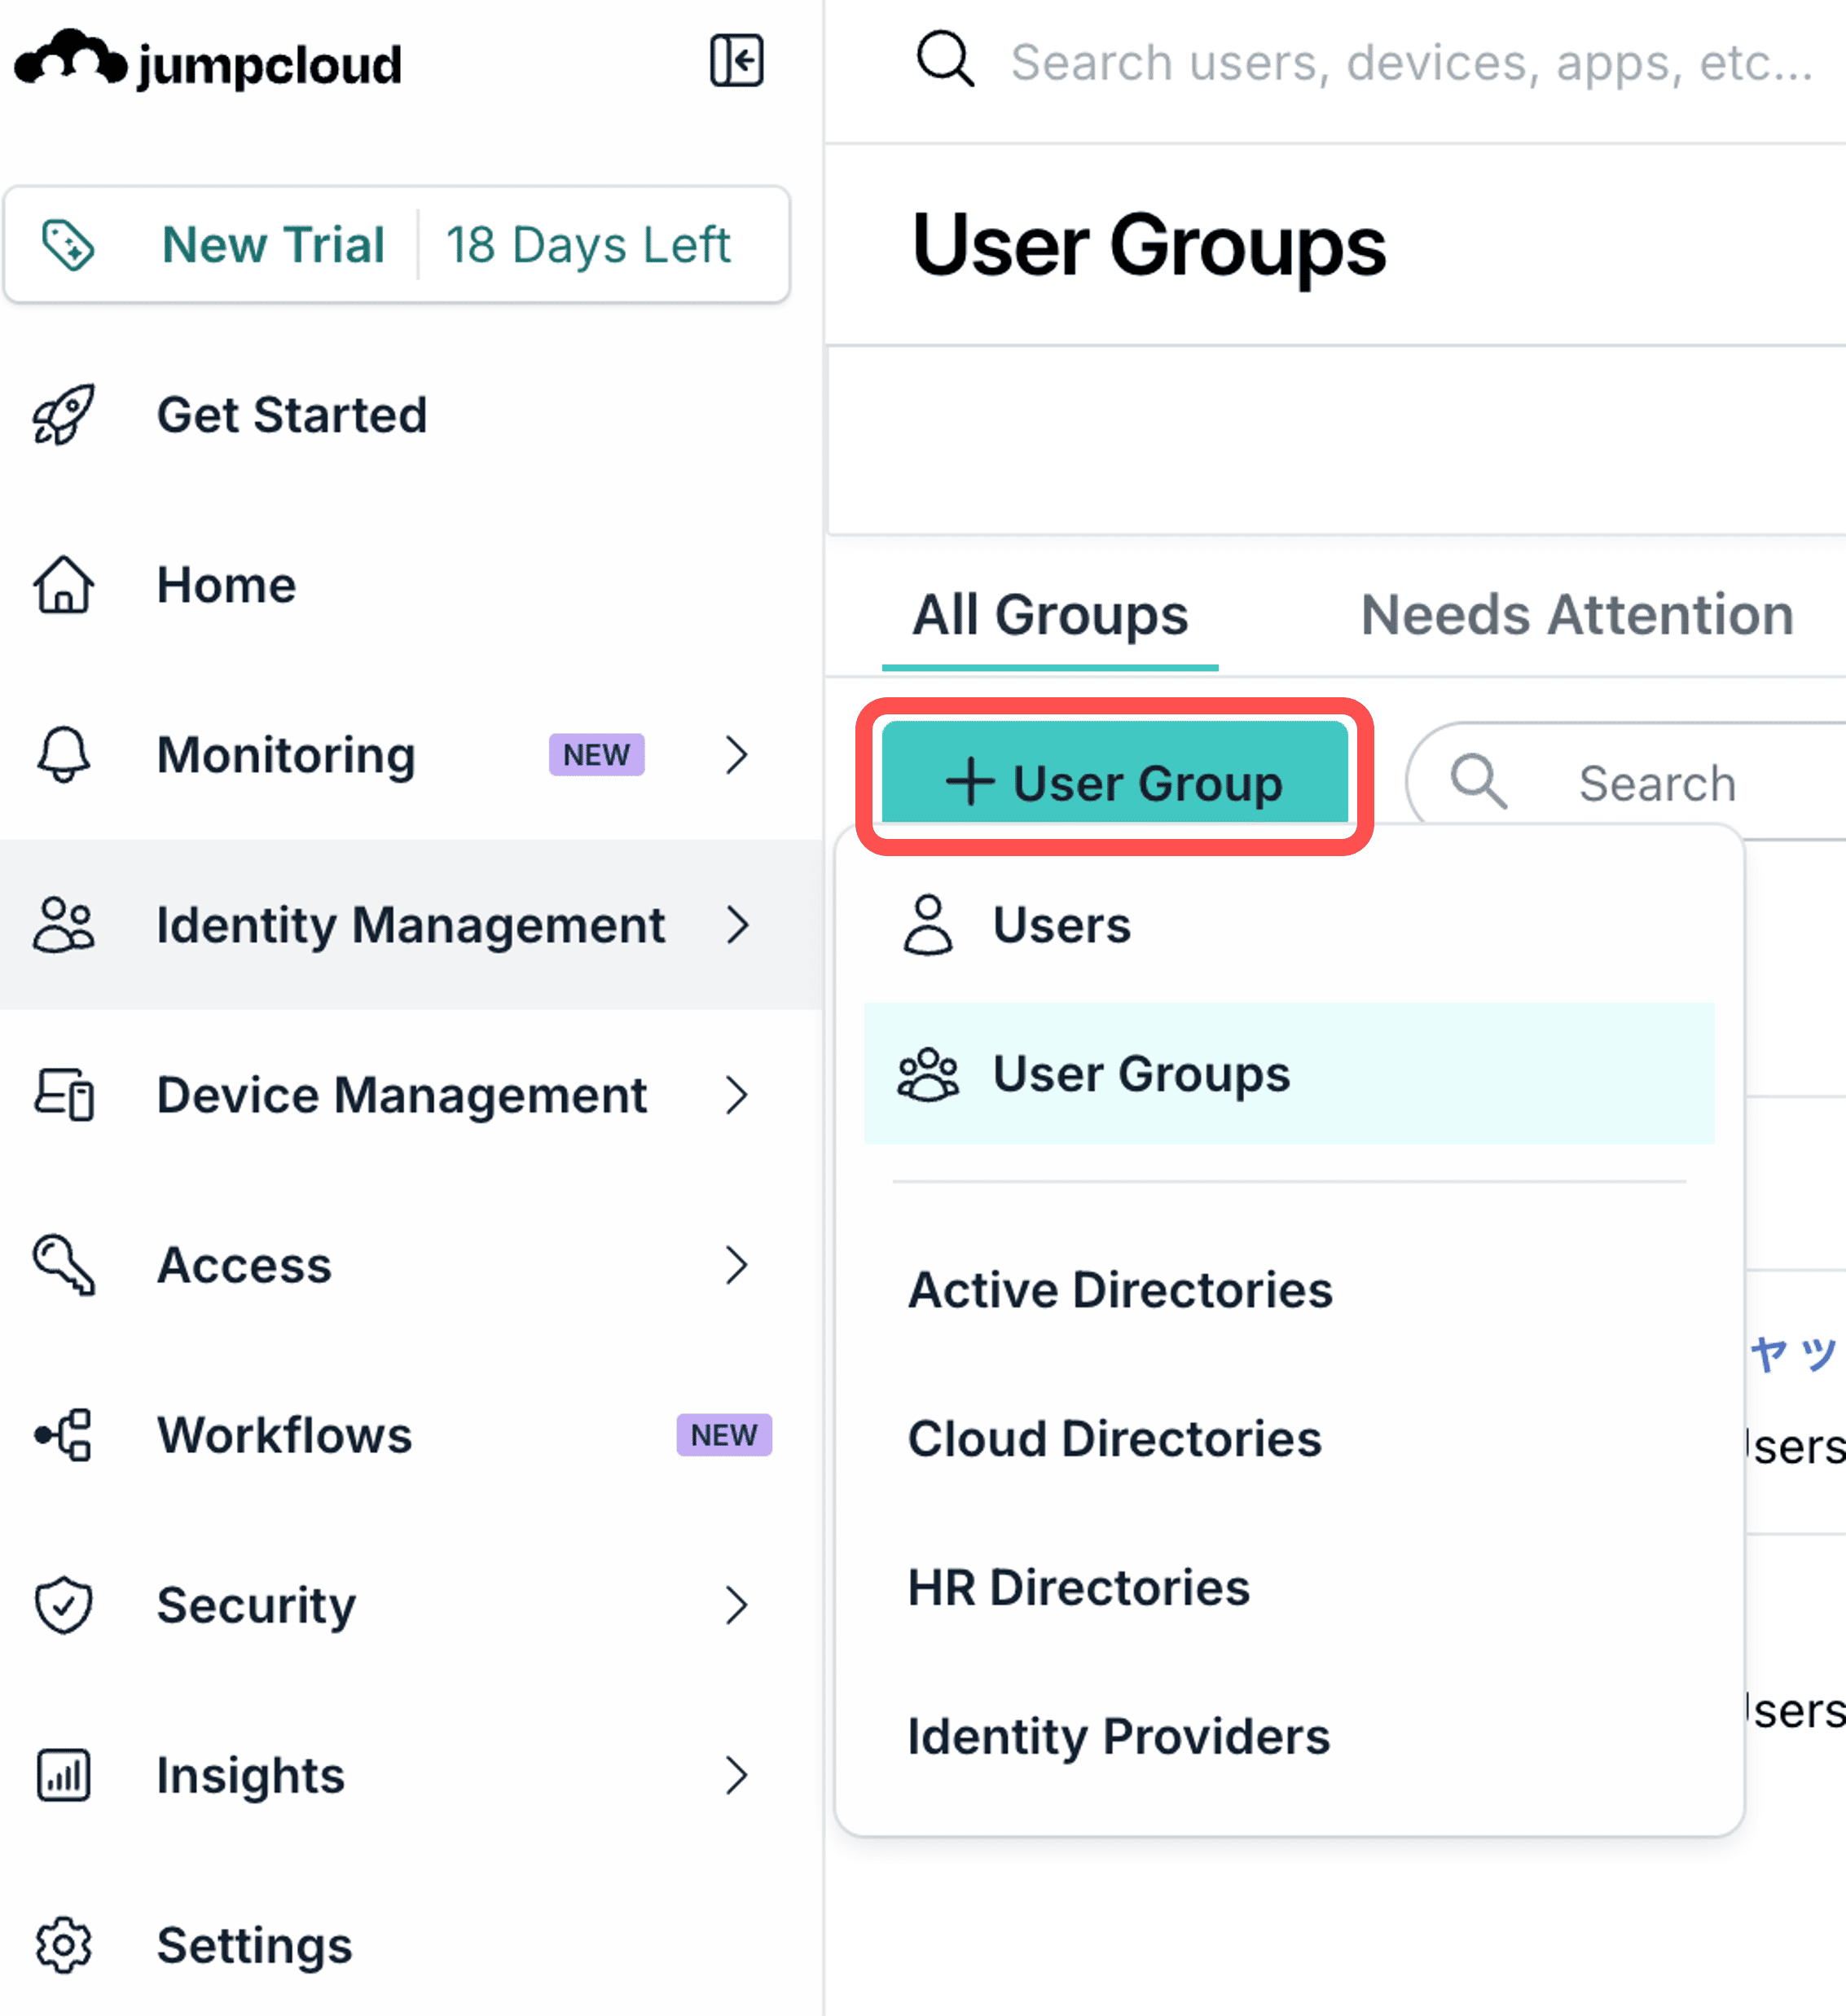Open Active Directories

pyautogui.click(x=1120, y=1290)
